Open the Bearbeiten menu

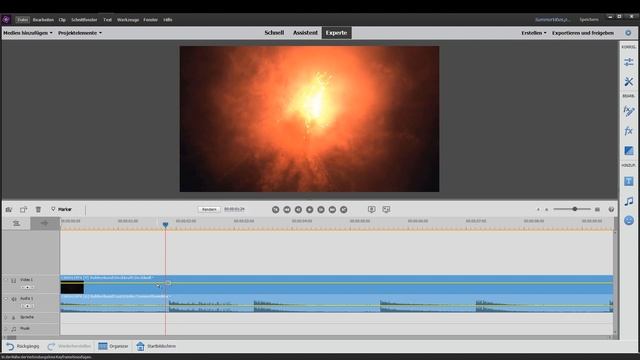[43, 20]
